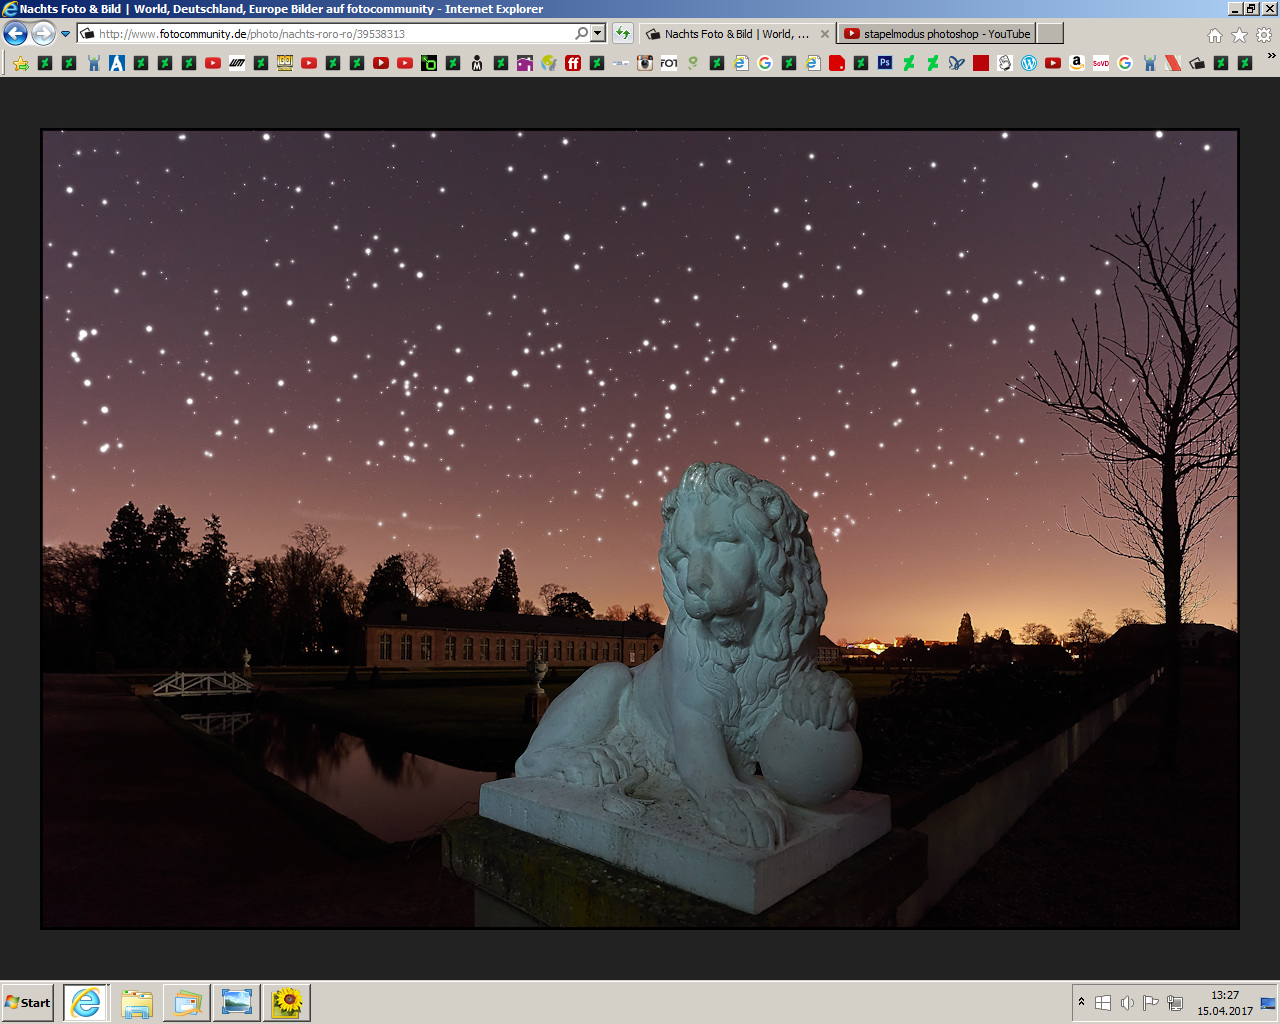The image size is (1280, 1024).
Task: Click the volume speaker tray icon
Action: click(x=1127, y=1003)
